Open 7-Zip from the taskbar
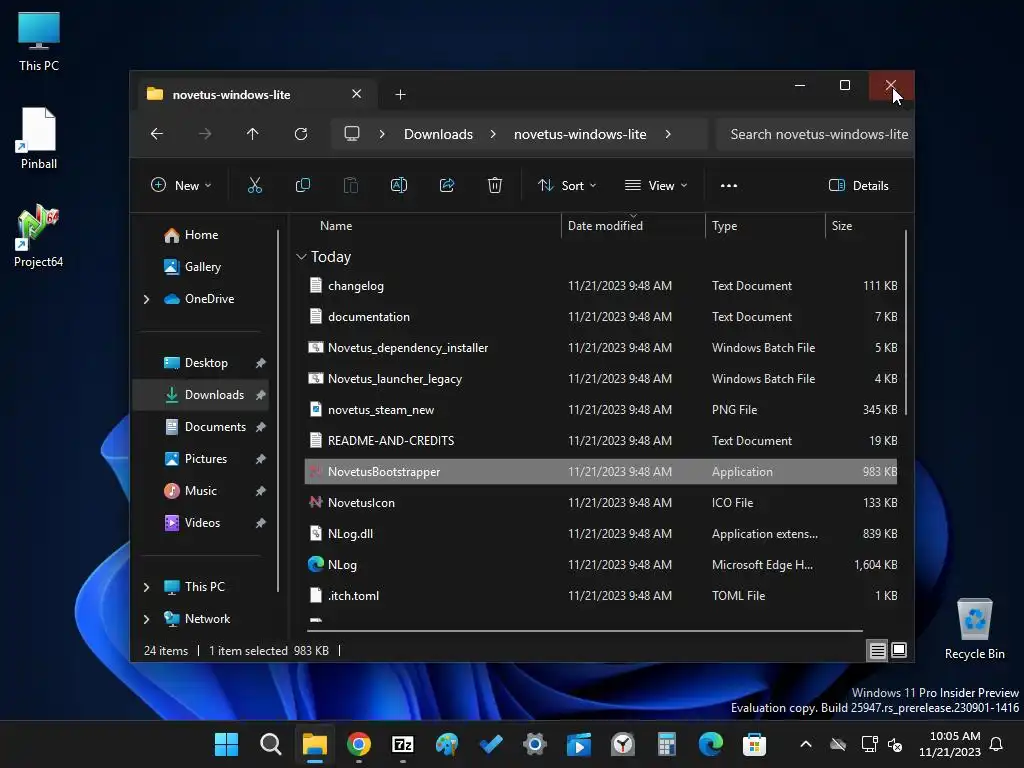The width and height of the screenshot is (1024, 768). 403,744
